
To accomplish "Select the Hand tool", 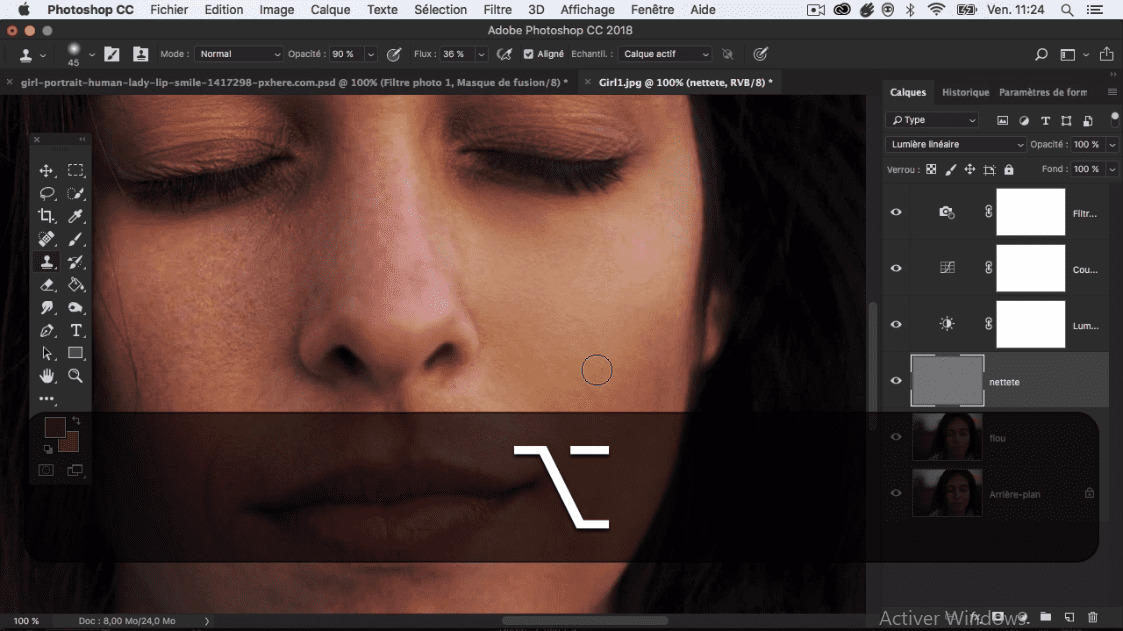I will pos(46,376).
